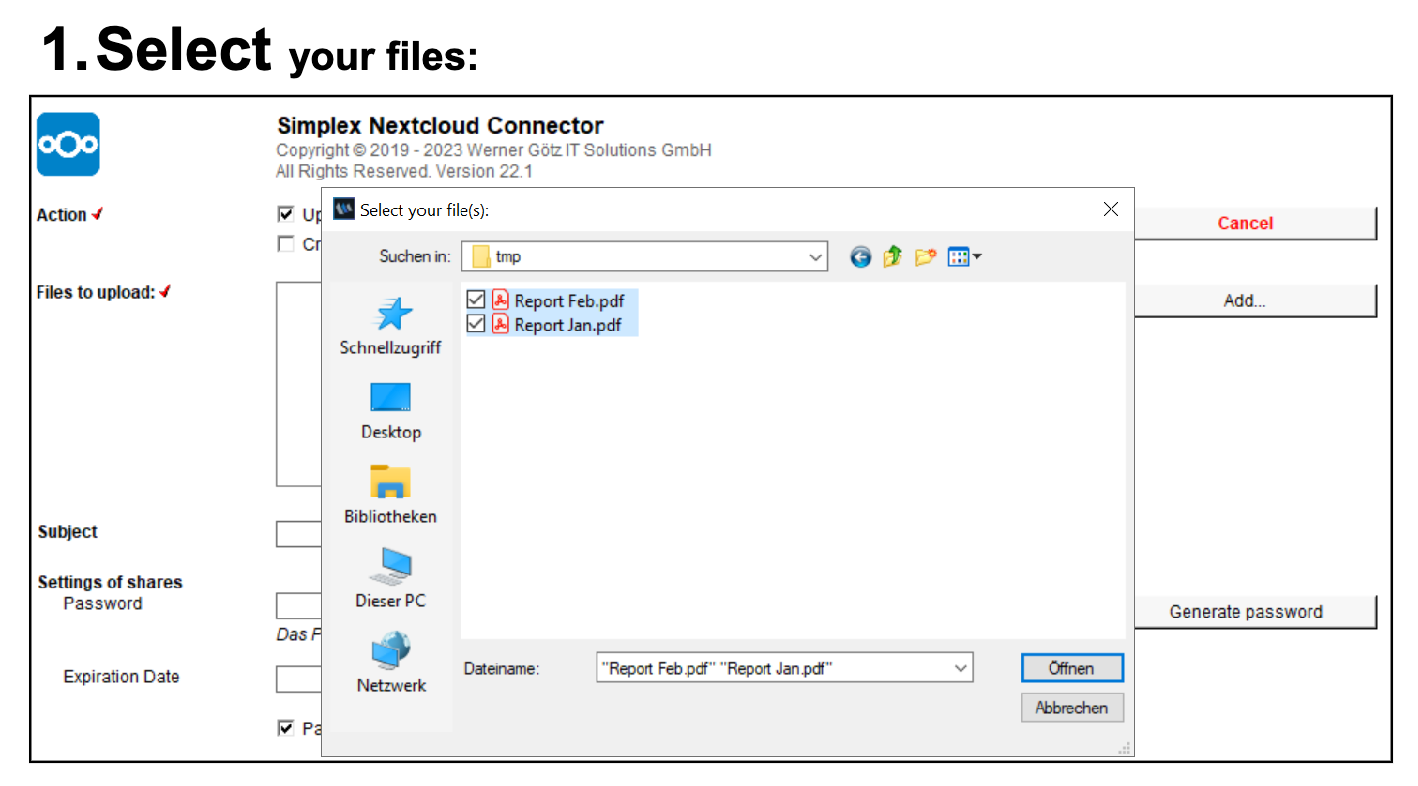
Task: Open Schnellzugriff quick access location
Action: (390, 326)
